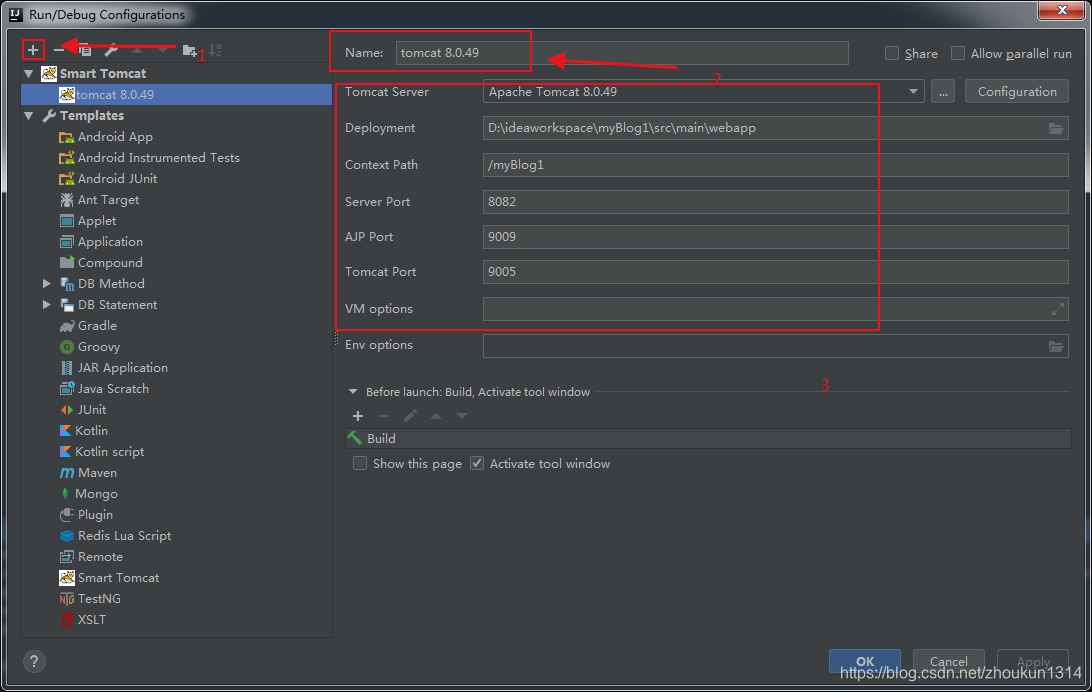Enable Allow parallel run
Image resolution: width=1092 pixels, height=692 pixels.
click(x=958, y=53)
